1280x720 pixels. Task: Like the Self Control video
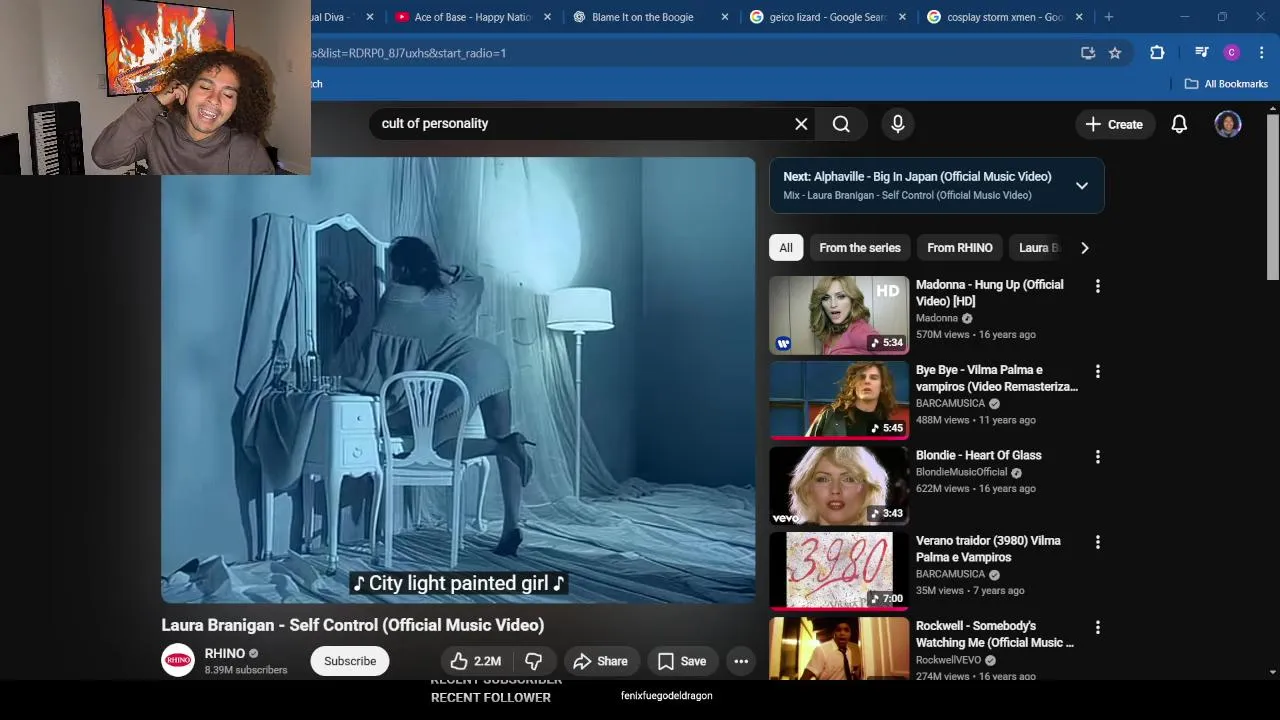pyautogui.click(x=475, y=661)
